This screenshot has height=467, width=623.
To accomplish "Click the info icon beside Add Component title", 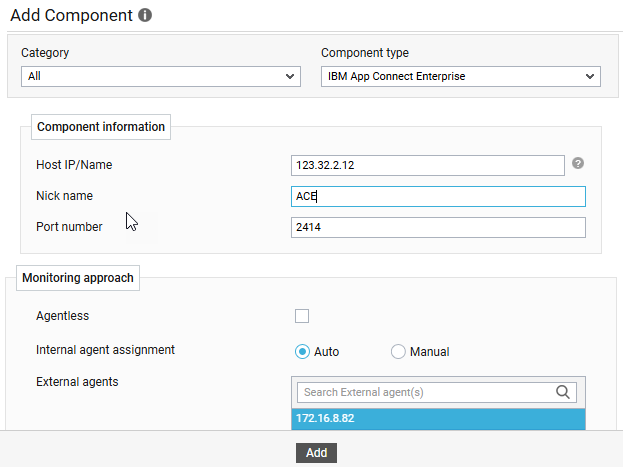I will pyautogui.click(x=145, y=16).
